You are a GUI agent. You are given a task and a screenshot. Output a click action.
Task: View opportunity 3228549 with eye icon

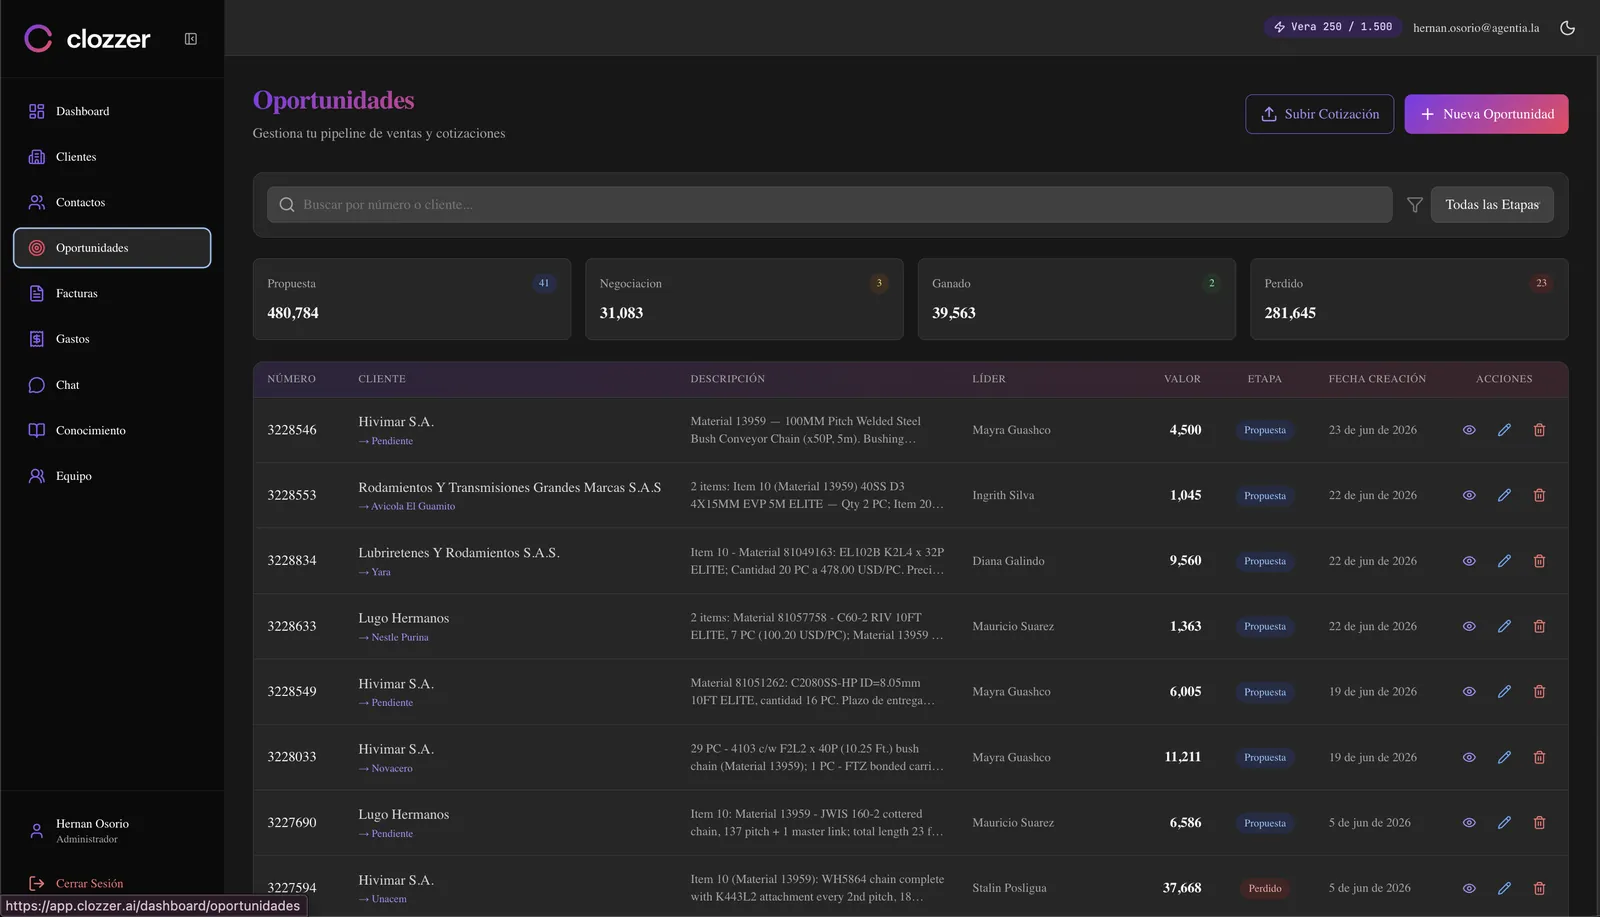tap(1469, 692)
